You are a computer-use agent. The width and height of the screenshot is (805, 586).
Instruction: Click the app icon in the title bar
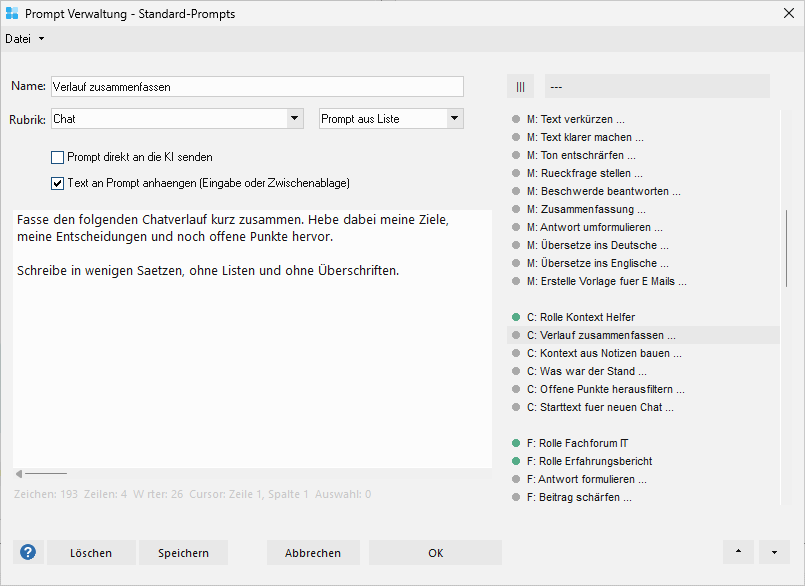12,13
